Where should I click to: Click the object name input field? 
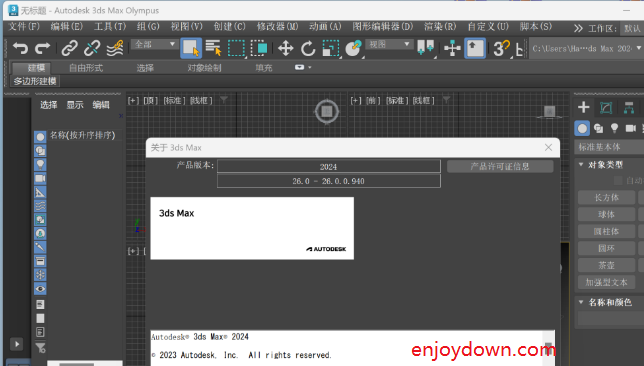click(611, 318)
